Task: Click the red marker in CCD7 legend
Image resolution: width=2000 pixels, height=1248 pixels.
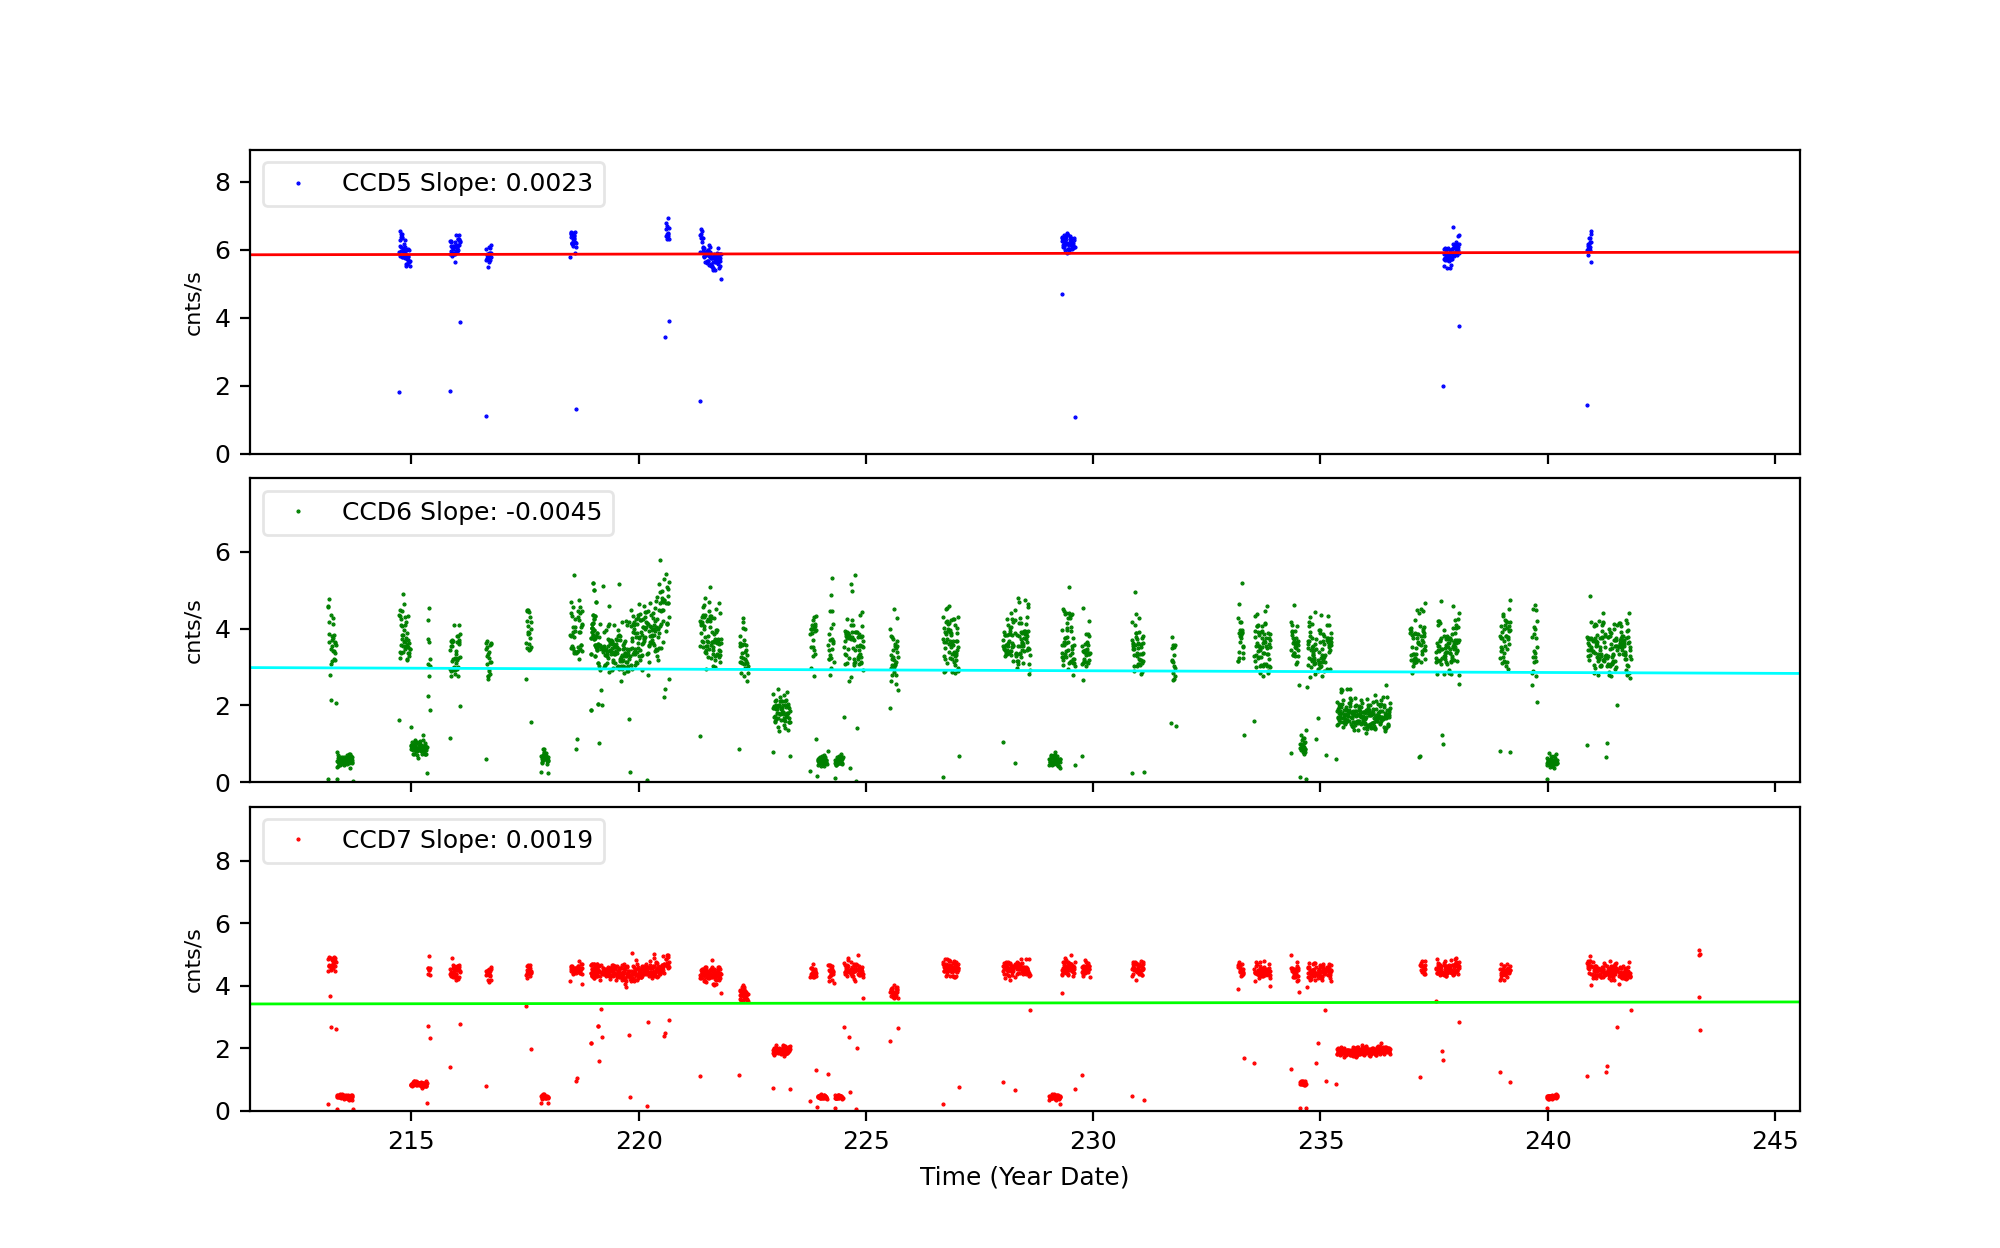Action: pyautogui.click(x=298, y=840)
